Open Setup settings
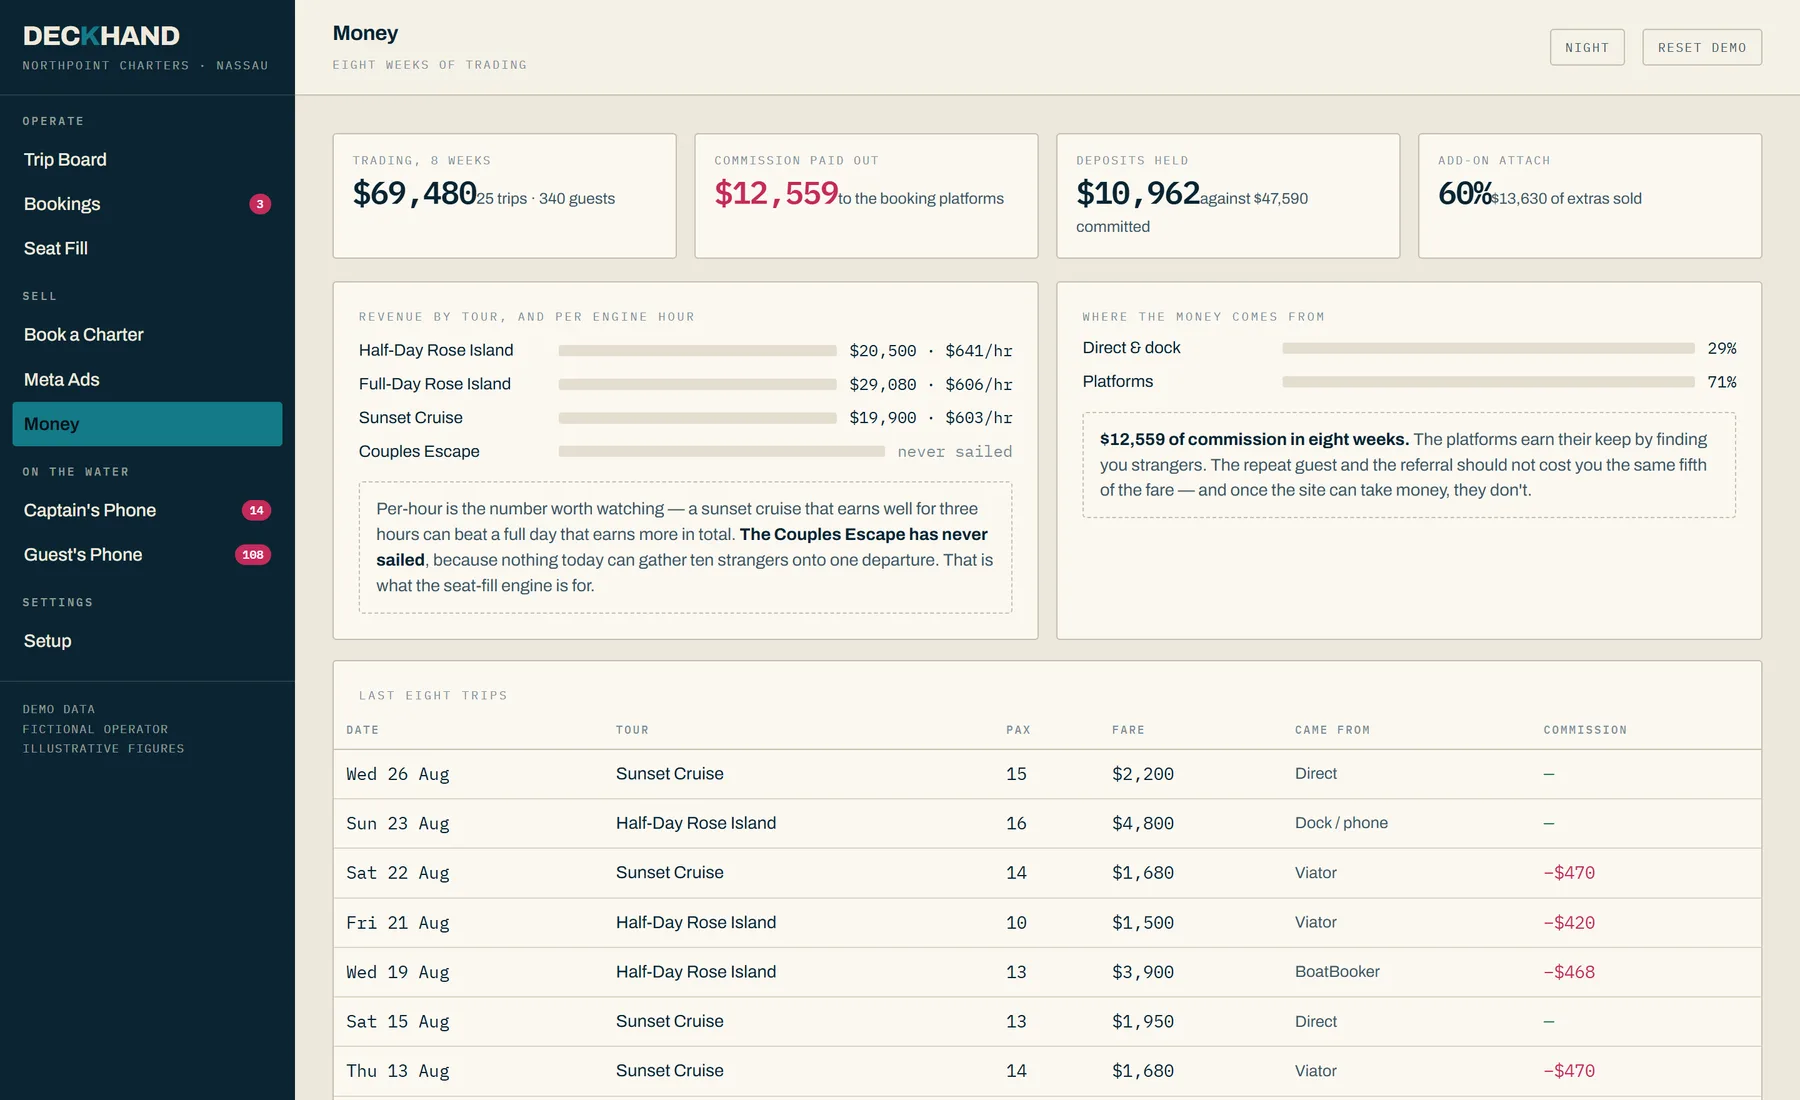Viewport: 1800px width, 1100px height. point(147,641)
